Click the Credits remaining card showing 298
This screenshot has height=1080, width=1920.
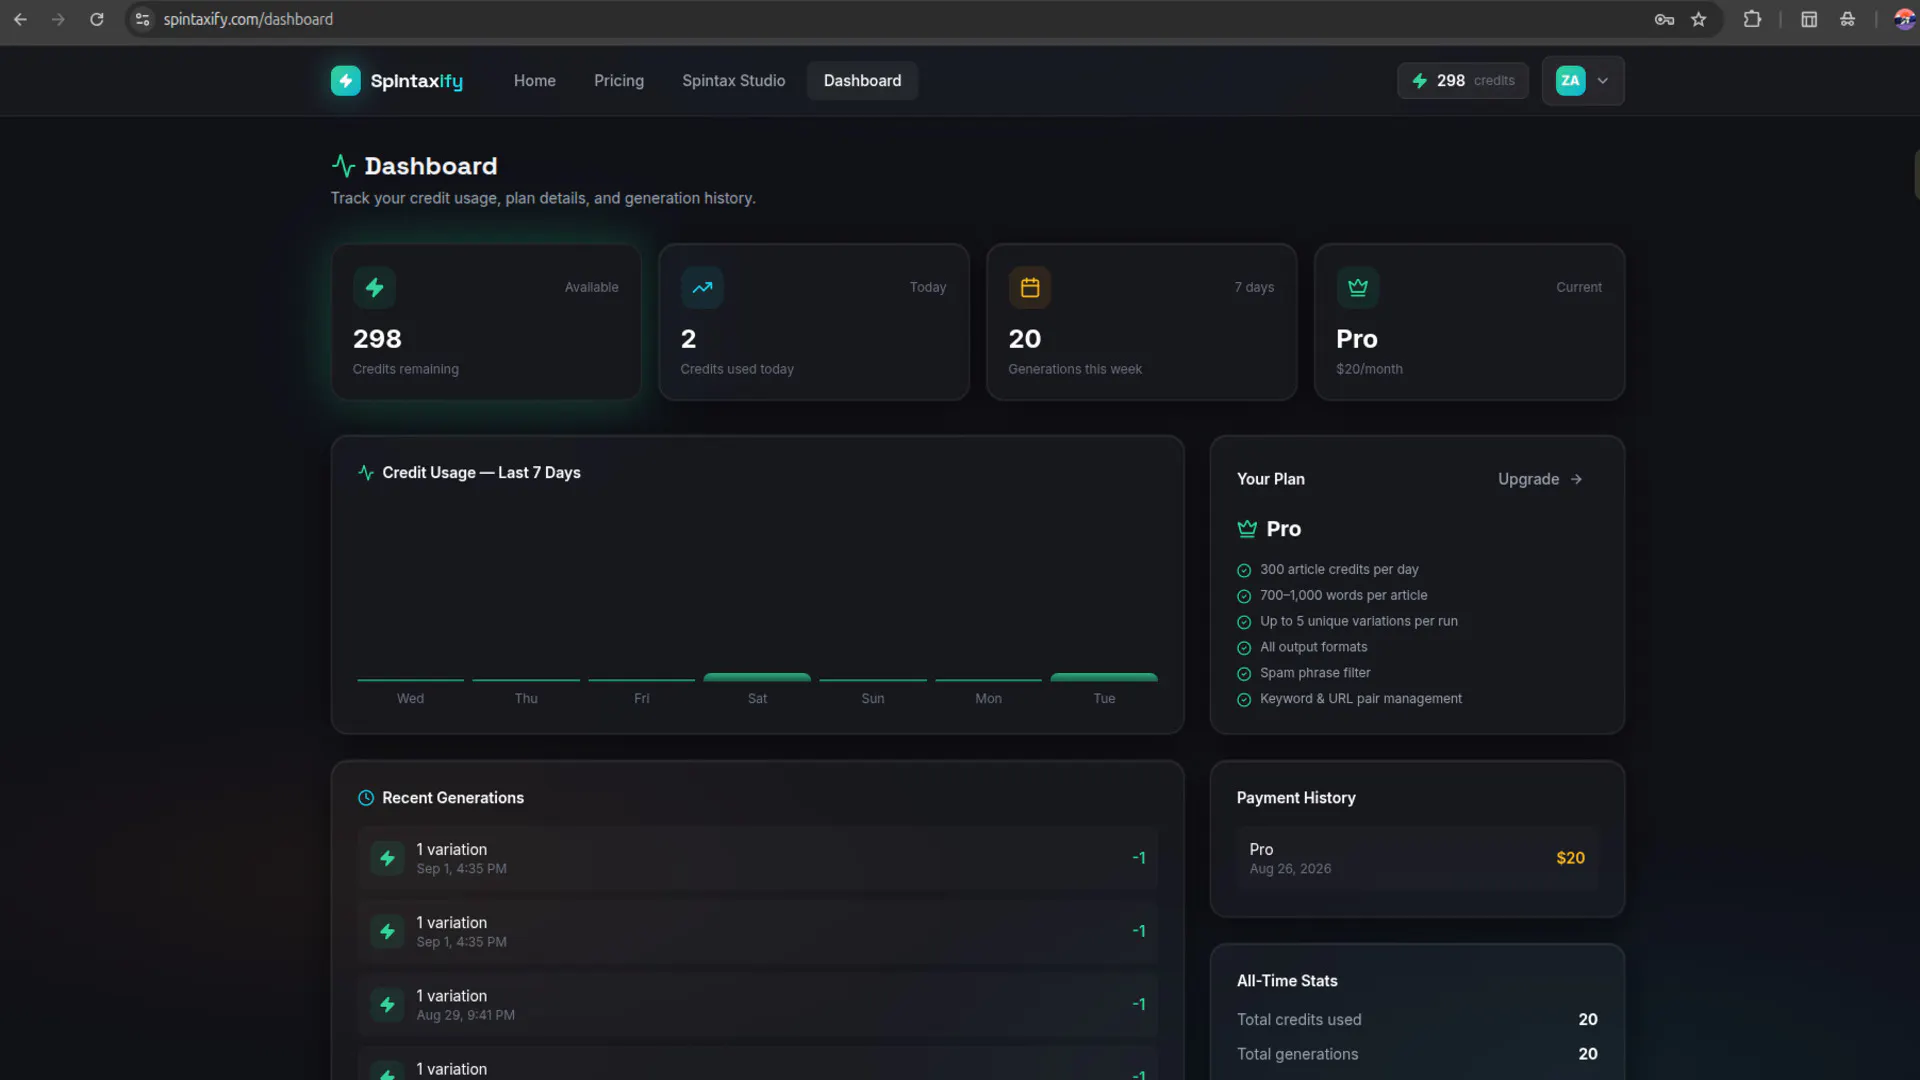[x=486, y=322]
